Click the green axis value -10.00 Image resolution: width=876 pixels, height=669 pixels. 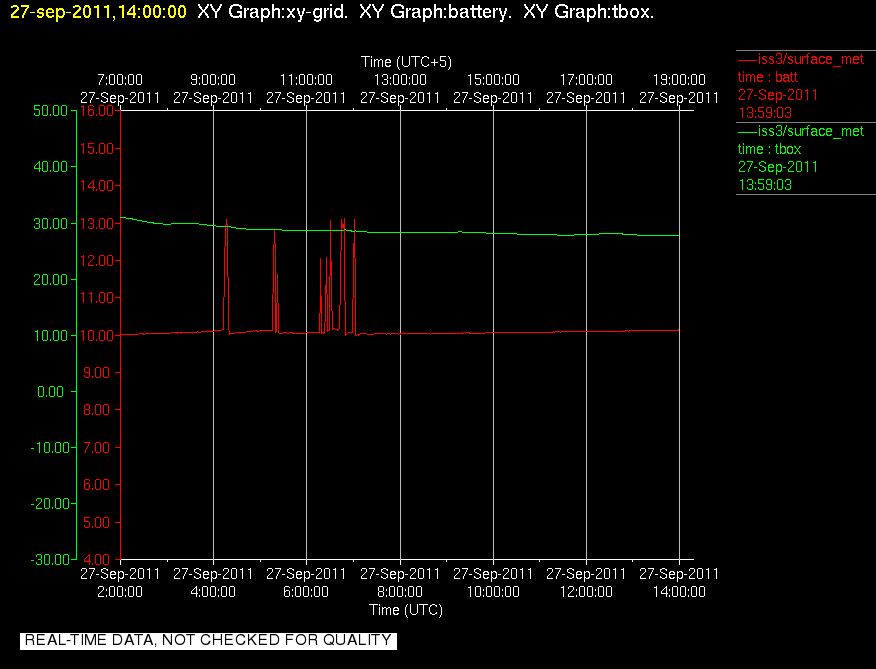[50, 448]
